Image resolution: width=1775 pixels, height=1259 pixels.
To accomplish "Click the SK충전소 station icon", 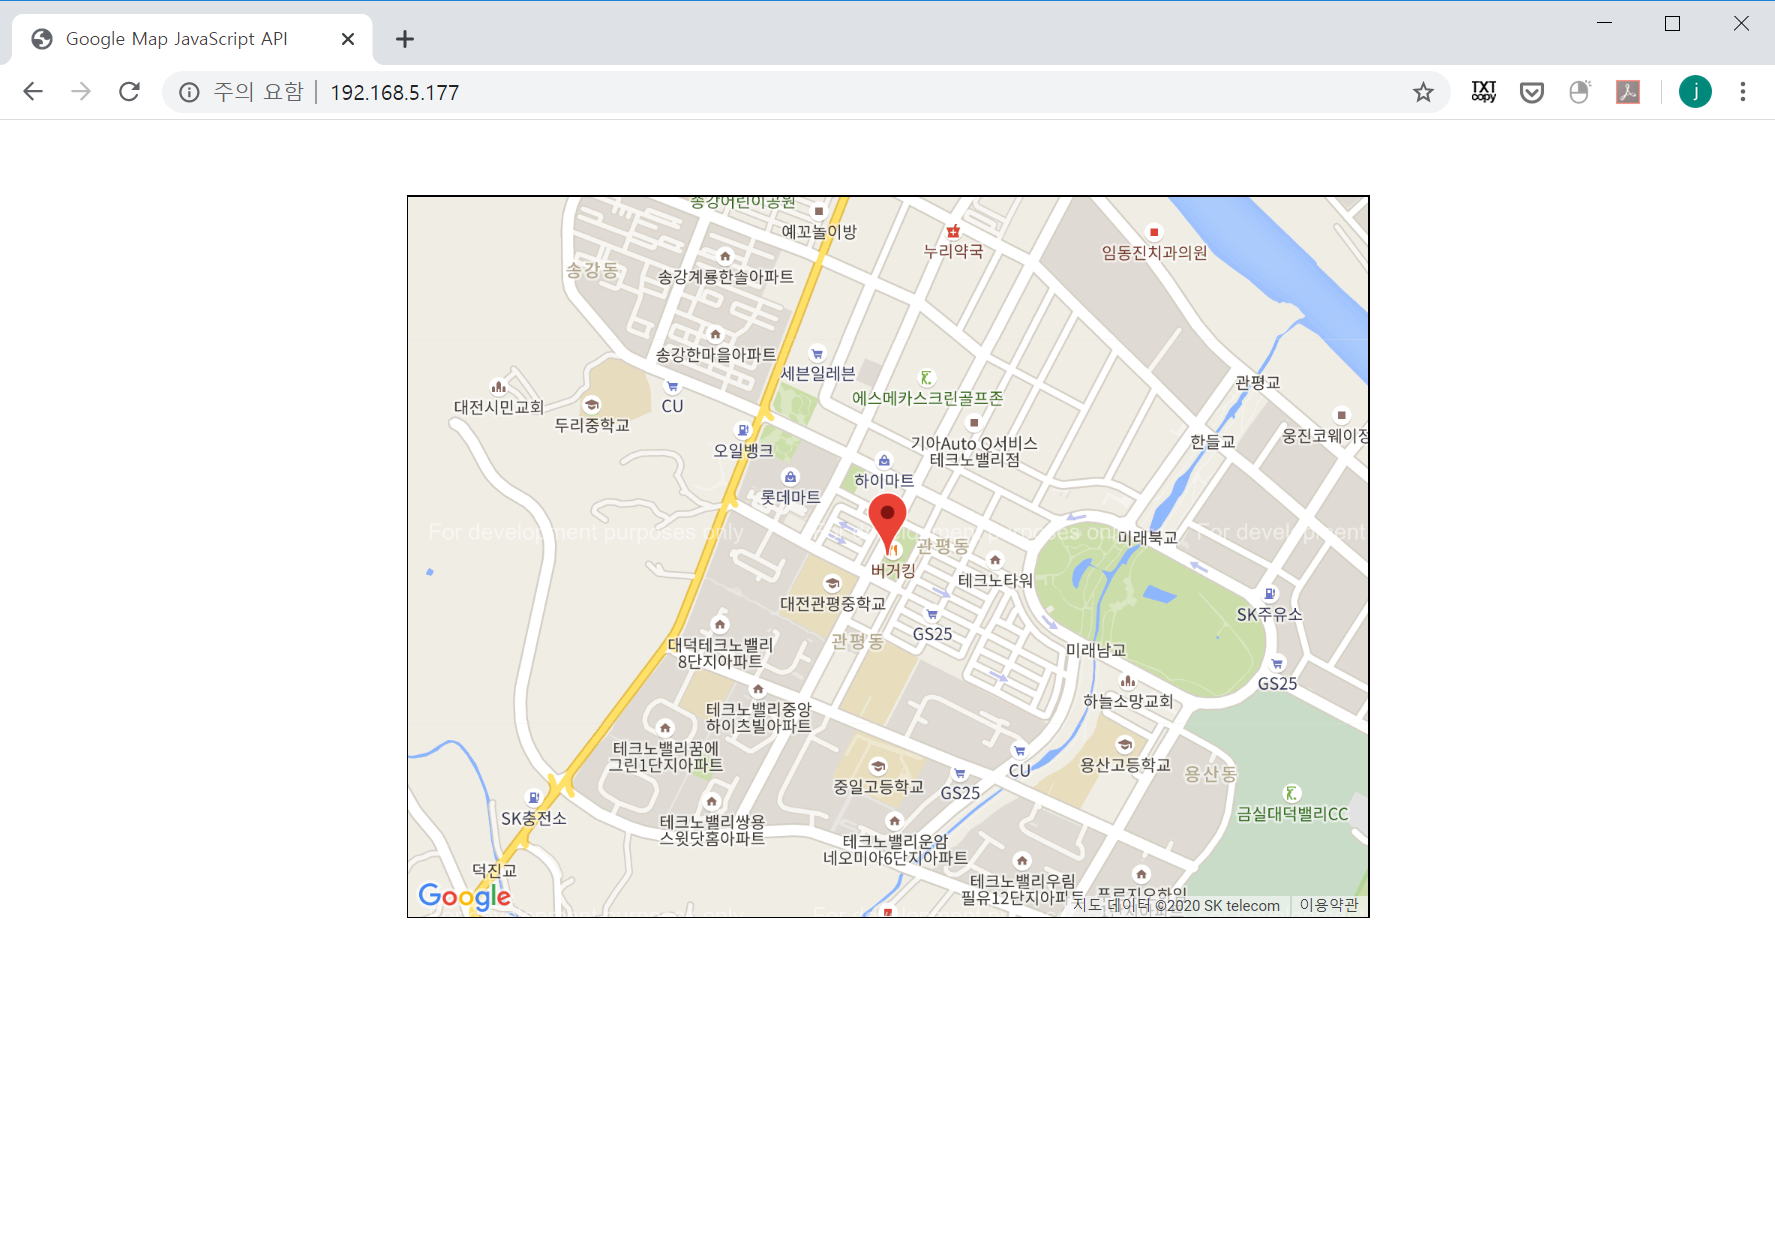I will point(534,798).
